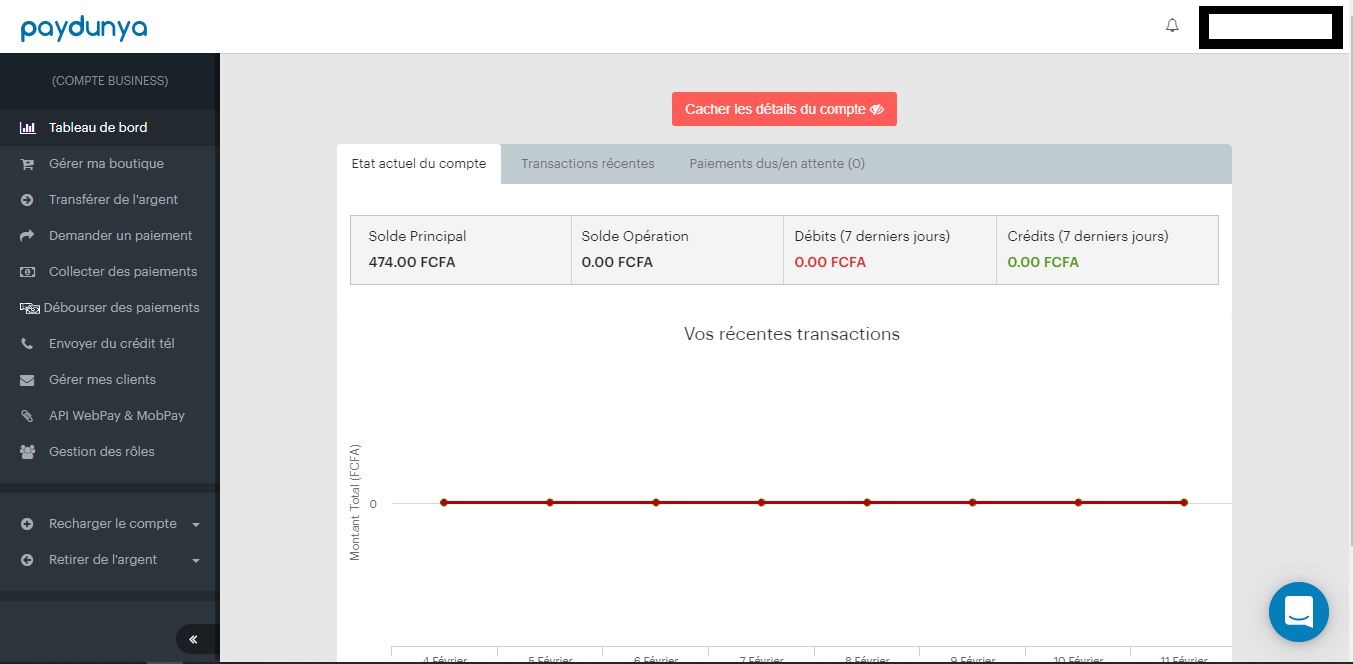
Task: Open Paiements dus/en attente tab
Action: coord(777,164)
